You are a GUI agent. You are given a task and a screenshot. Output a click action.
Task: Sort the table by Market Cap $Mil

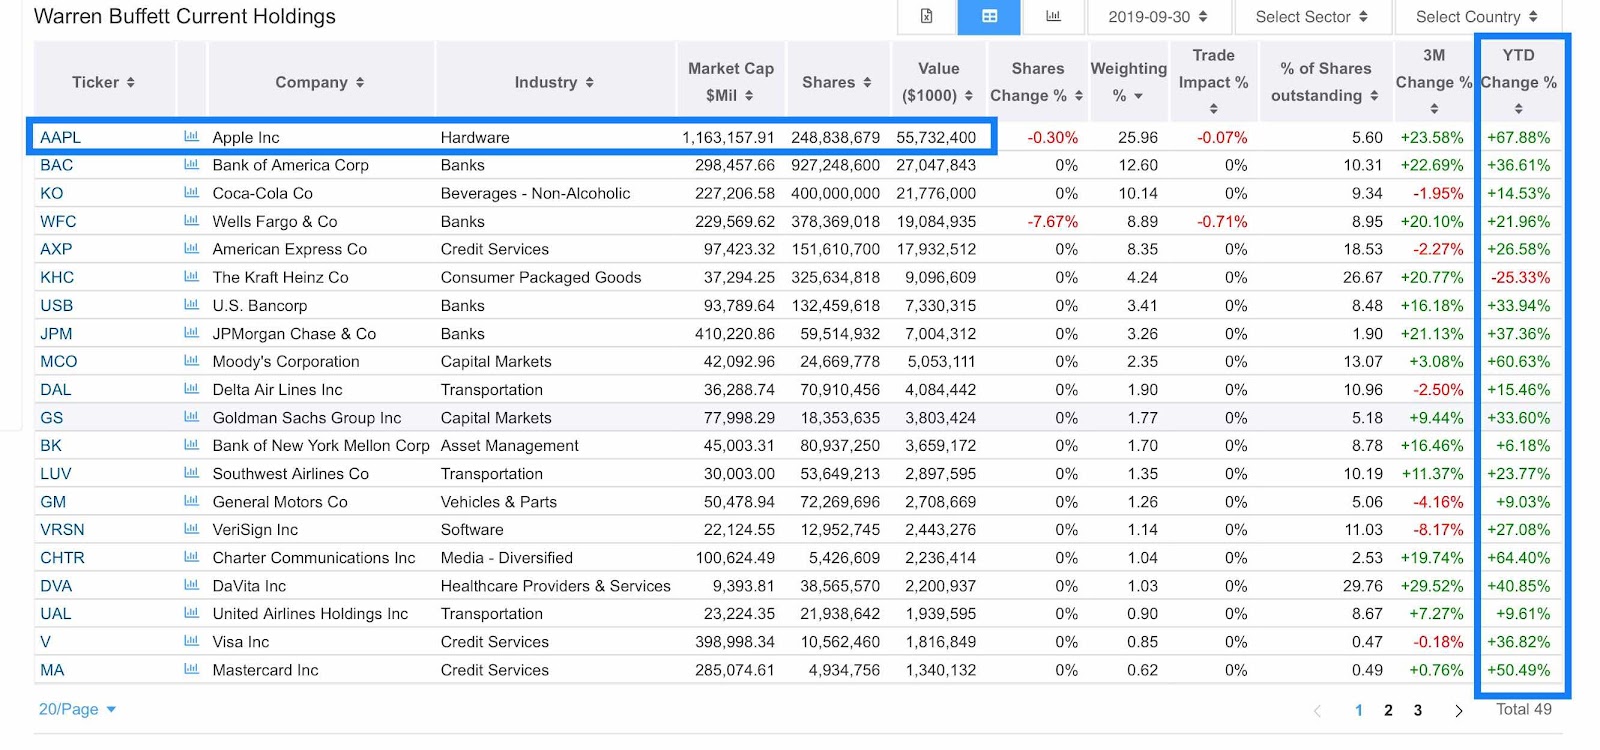pyautogui.click(x=731, y=82)
